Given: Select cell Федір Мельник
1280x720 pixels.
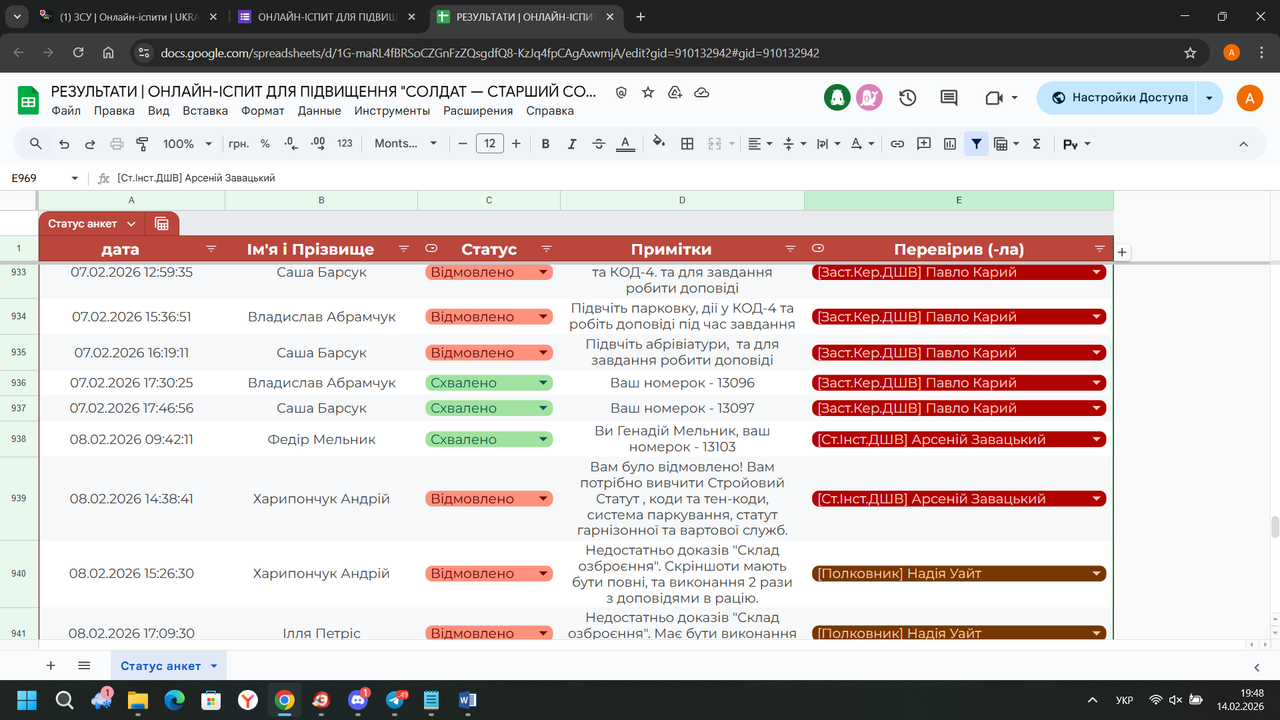Looking at the screenshot, I should coord(321,439).
